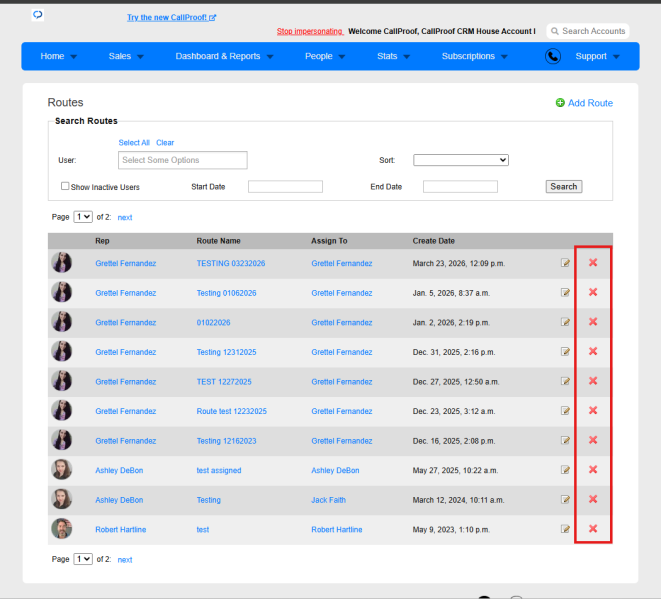
Task: Delete the 01022026 route
Action: click(x=593, y=322)
